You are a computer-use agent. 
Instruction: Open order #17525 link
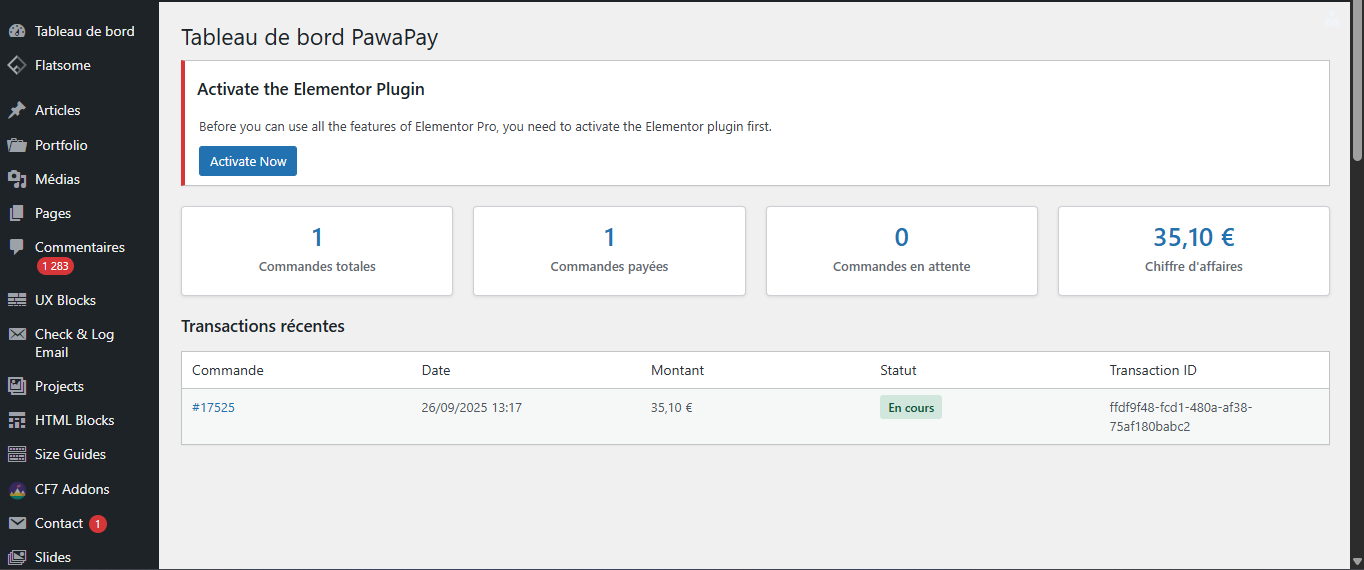213,407
